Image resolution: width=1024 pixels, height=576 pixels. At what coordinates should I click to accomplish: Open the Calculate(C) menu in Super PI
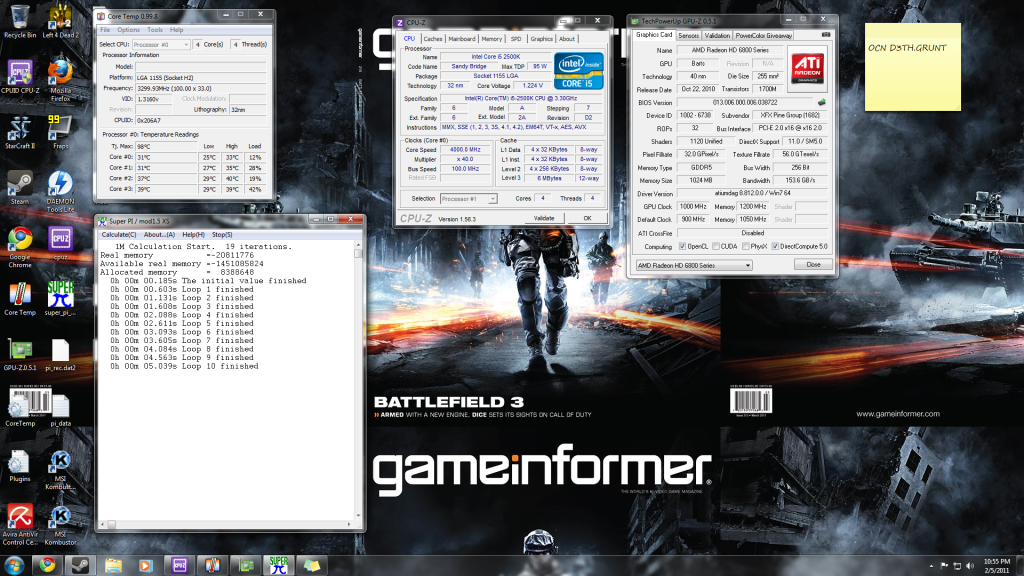(x=119, y=234)
